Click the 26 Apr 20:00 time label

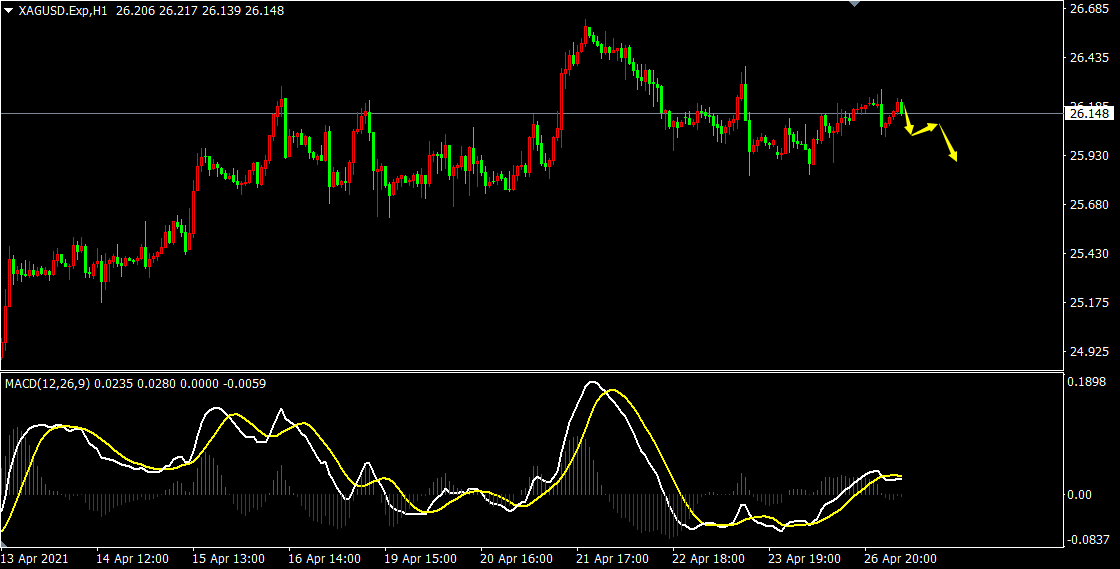coord(902,558)
